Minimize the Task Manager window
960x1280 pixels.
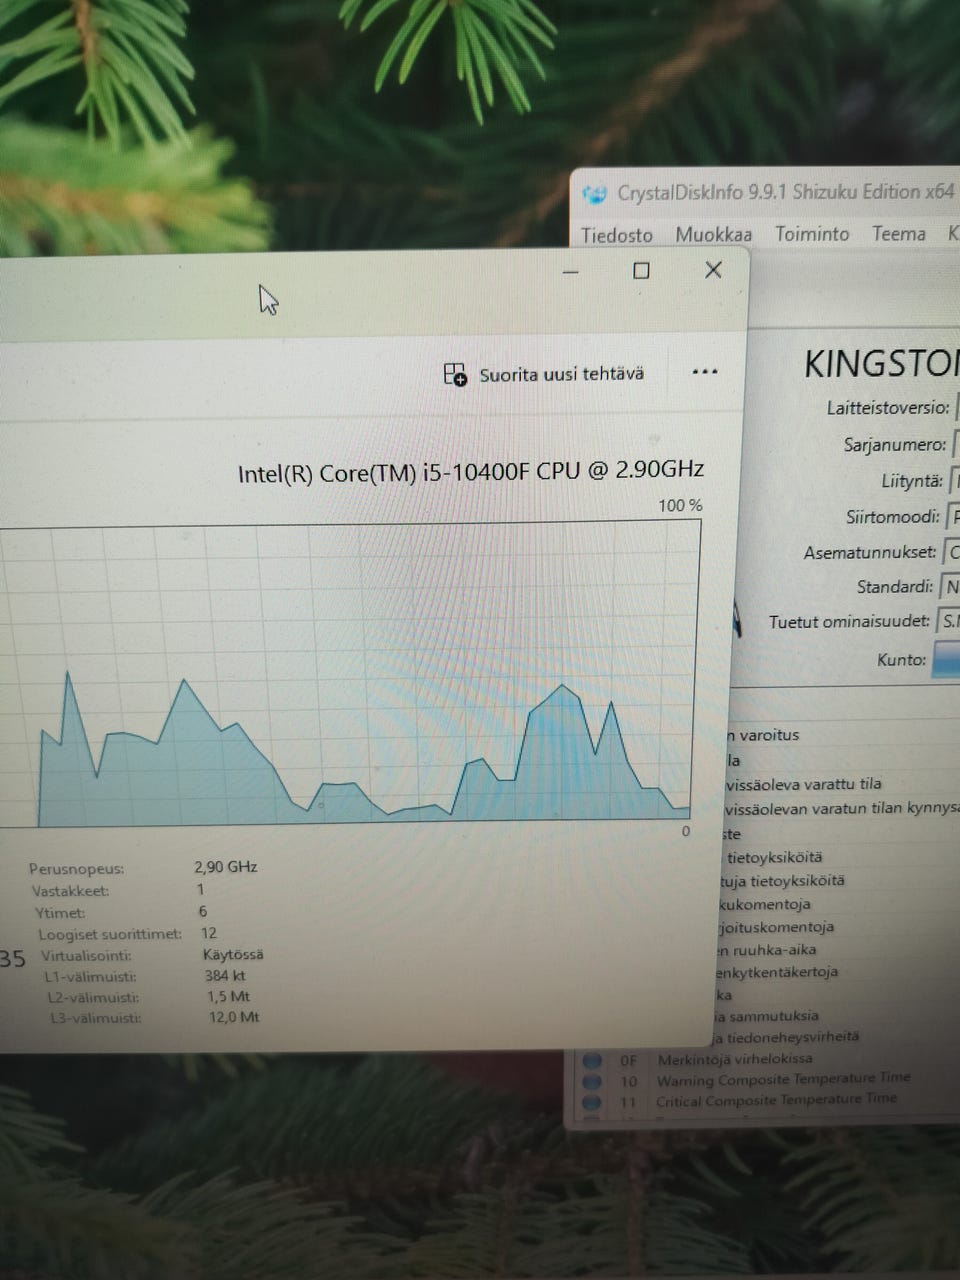[571, 272]
